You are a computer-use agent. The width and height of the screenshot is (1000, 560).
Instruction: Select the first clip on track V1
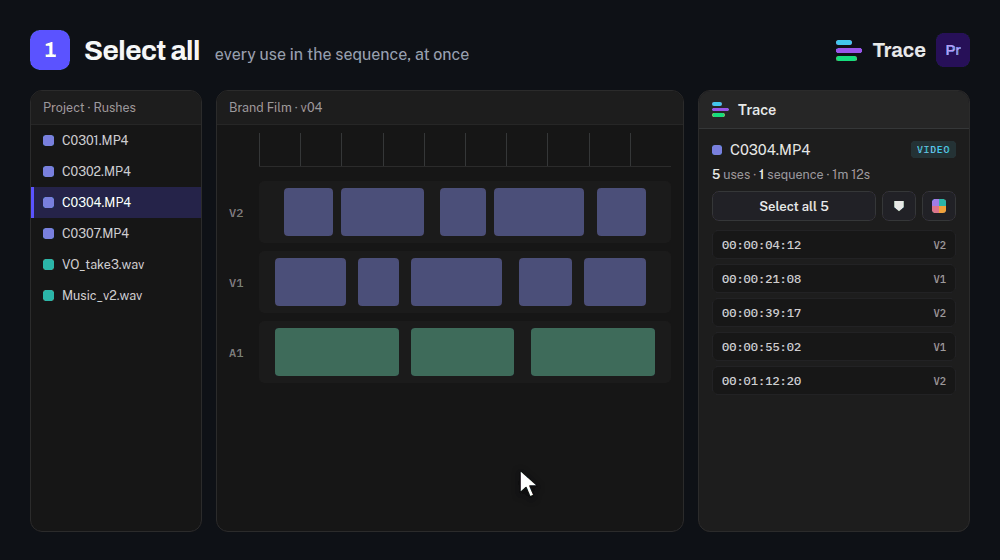(310, 282)
